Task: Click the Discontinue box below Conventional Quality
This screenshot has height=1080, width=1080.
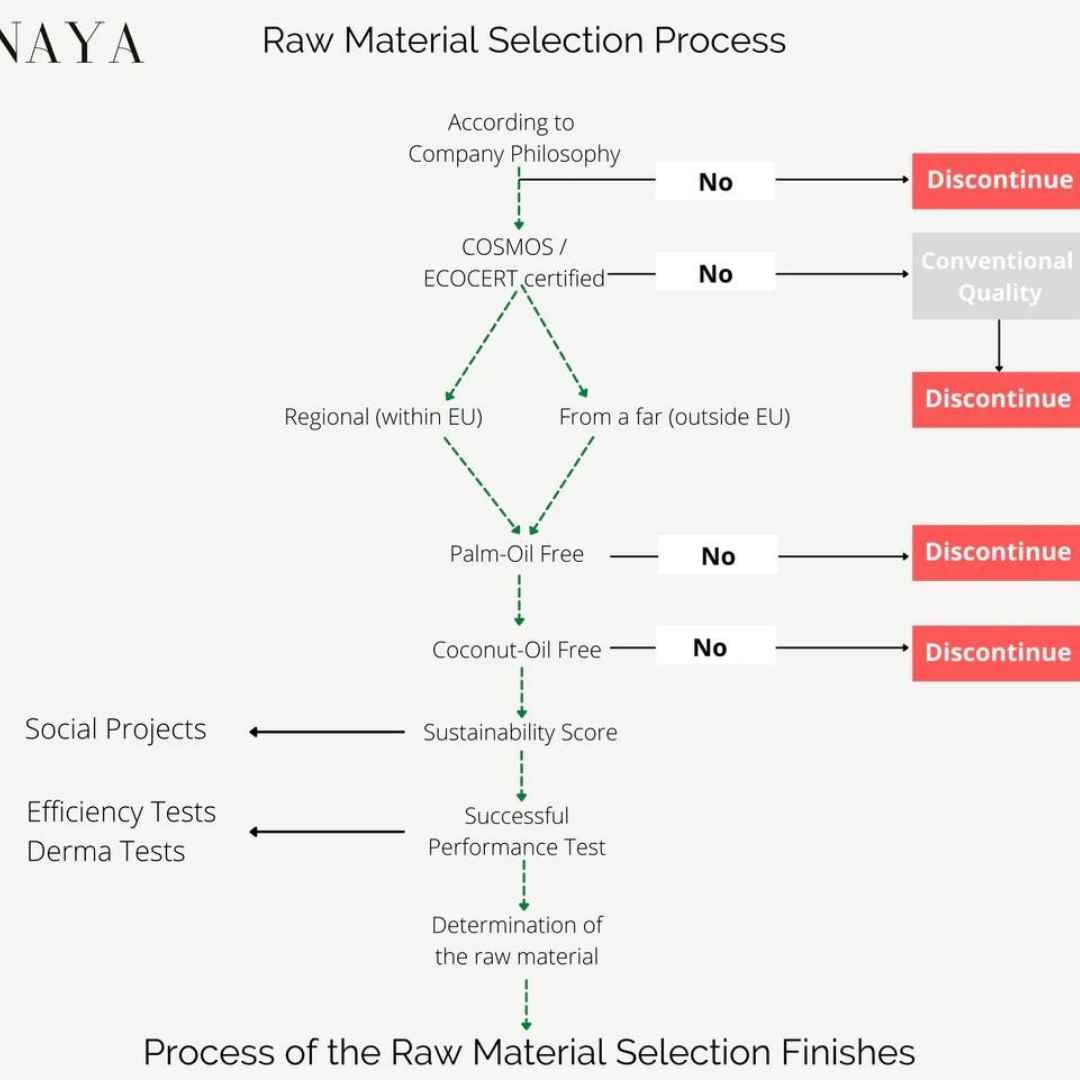Action: (996, 399)
